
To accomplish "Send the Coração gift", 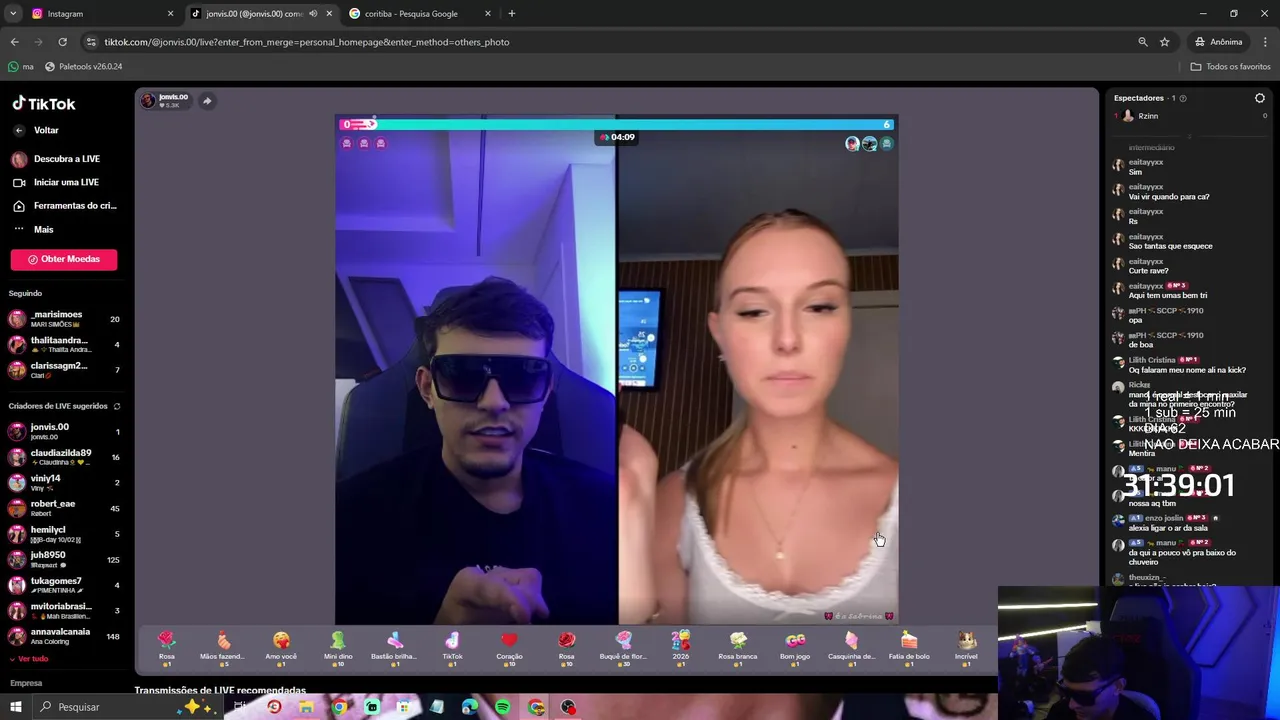I will pos(509,646).
